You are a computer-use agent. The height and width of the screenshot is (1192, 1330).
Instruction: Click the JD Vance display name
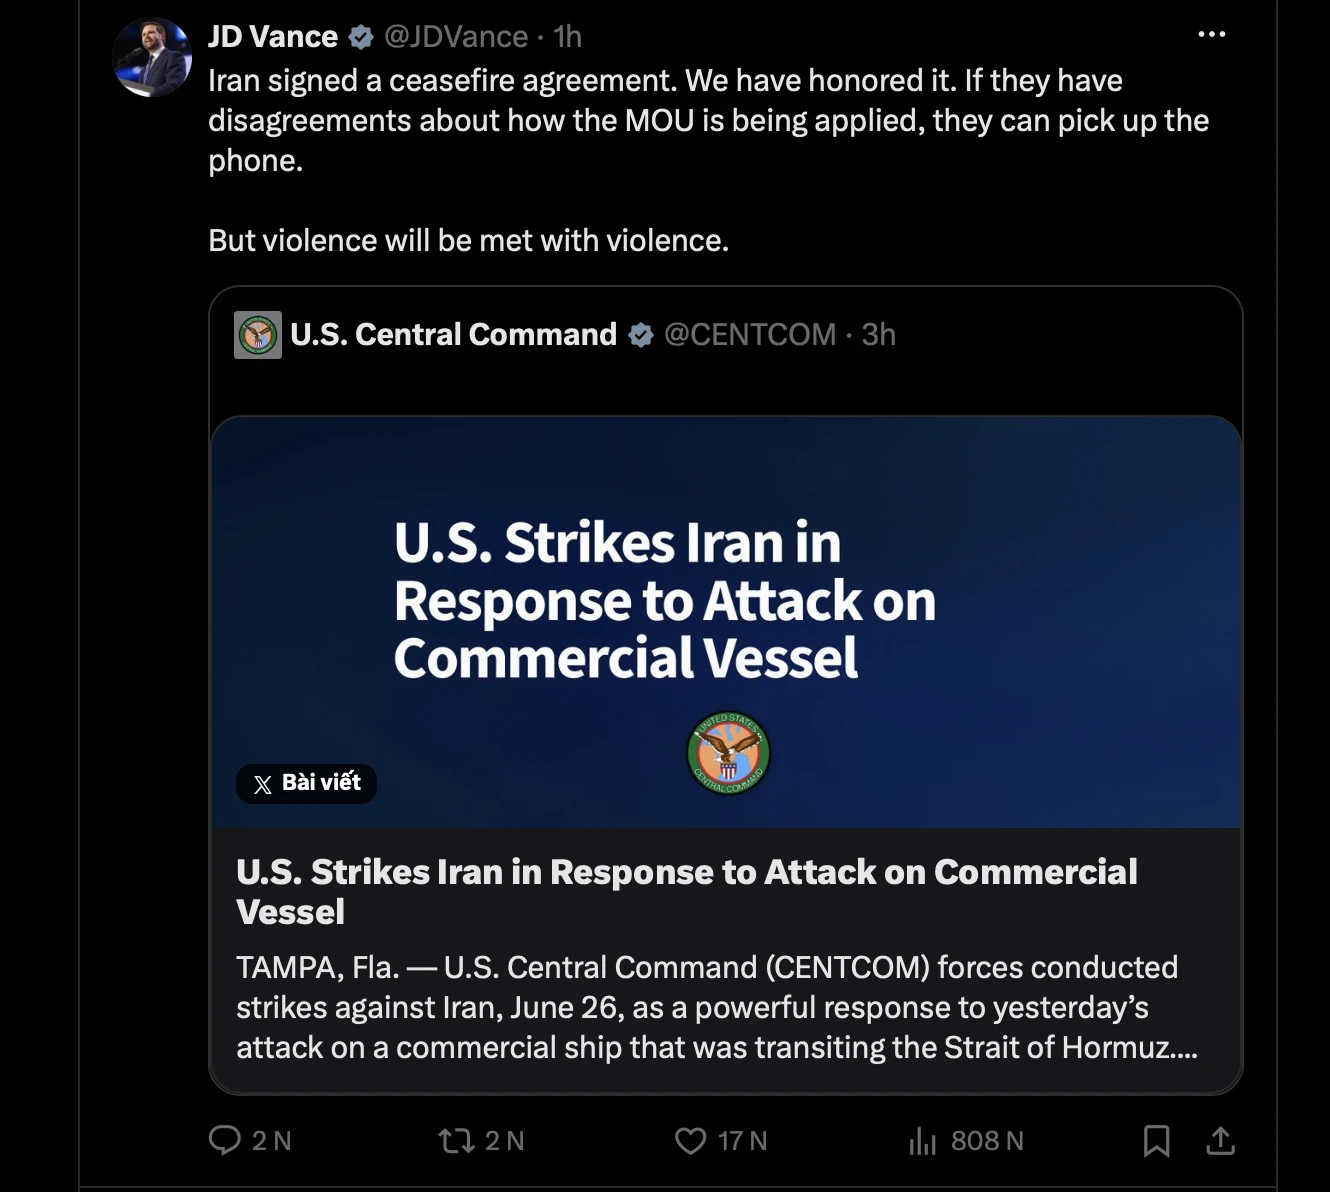273,37
